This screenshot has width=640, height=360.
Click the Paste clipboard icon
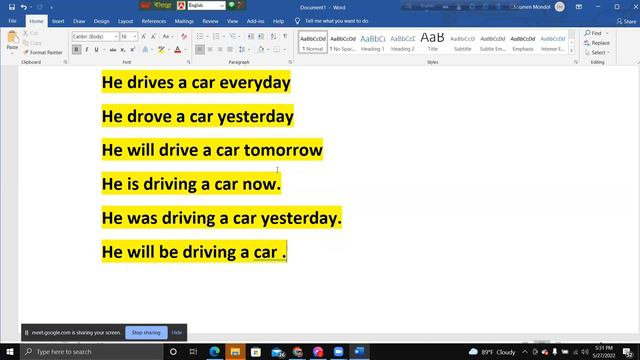12,38
